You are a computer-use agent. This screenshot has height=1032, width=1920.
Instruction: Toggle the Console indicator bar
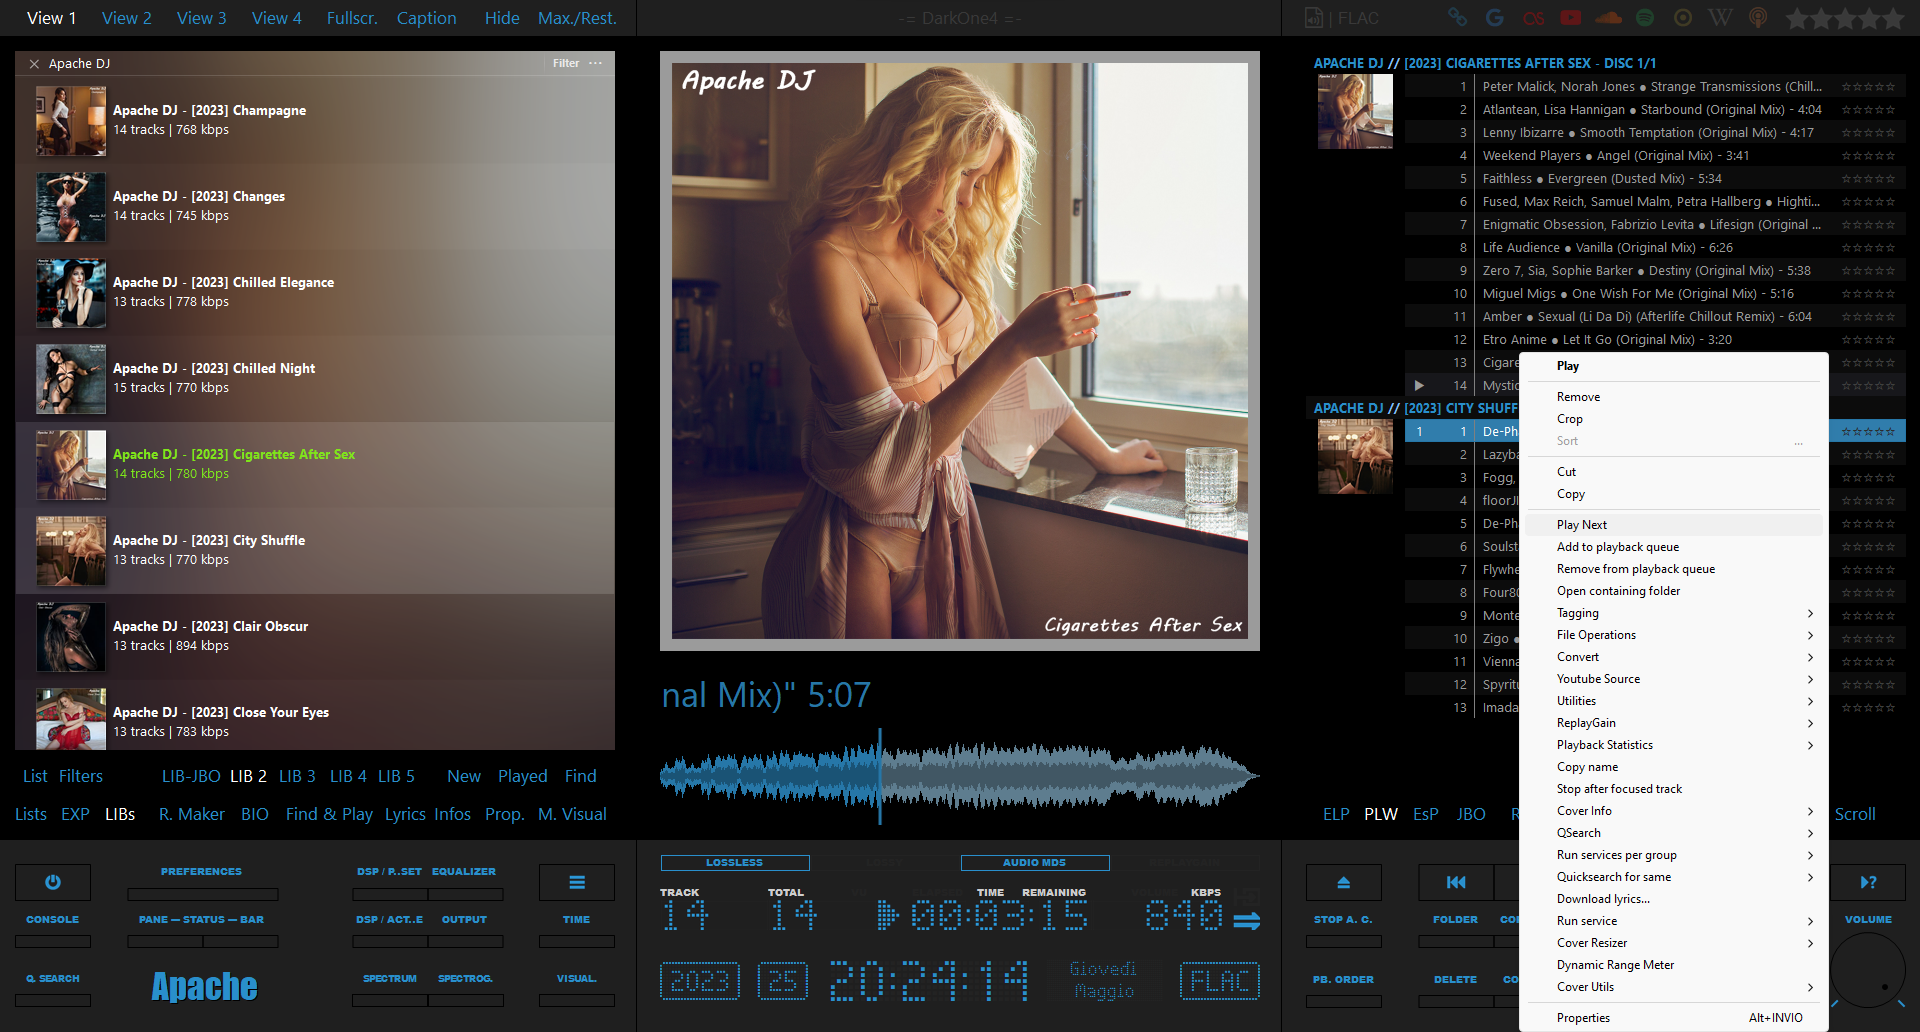coord(53,941)
